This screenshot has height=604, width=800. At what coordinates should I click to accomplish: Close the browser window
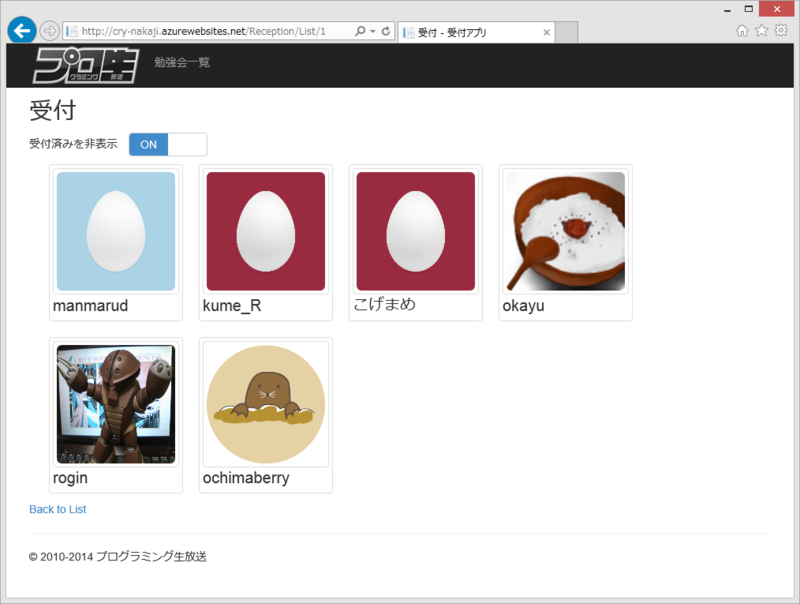click(777, 9)
